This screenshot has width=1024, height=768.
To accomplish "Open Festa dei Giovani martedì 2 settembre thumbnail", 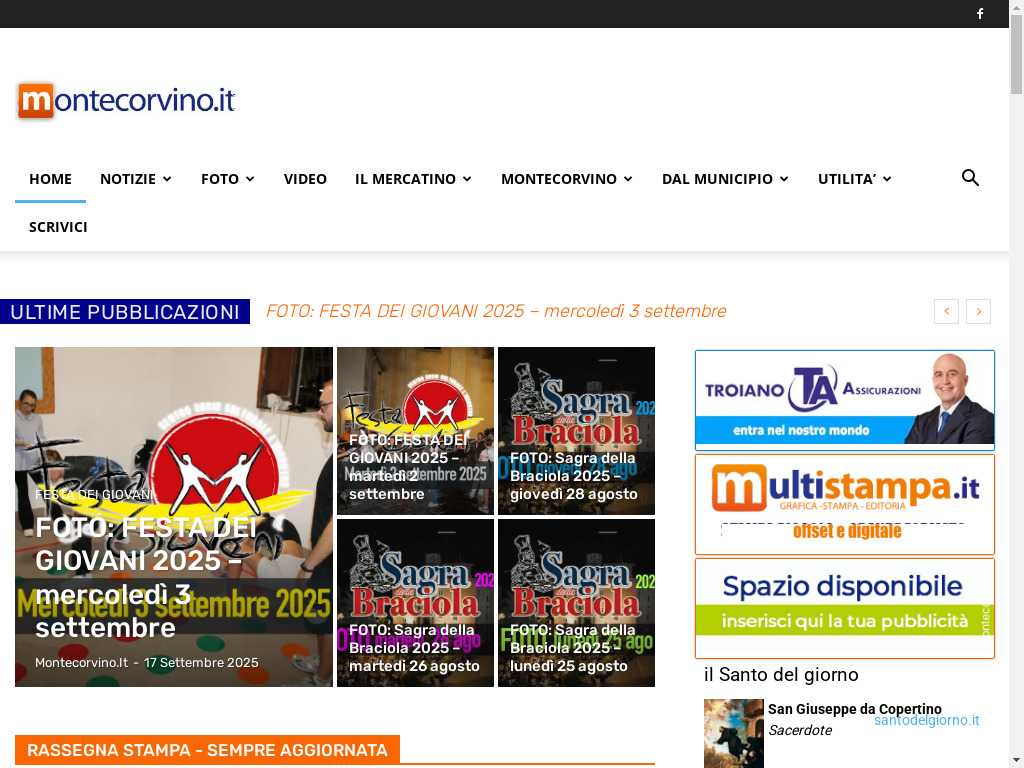I will click(x=415, y=431).
